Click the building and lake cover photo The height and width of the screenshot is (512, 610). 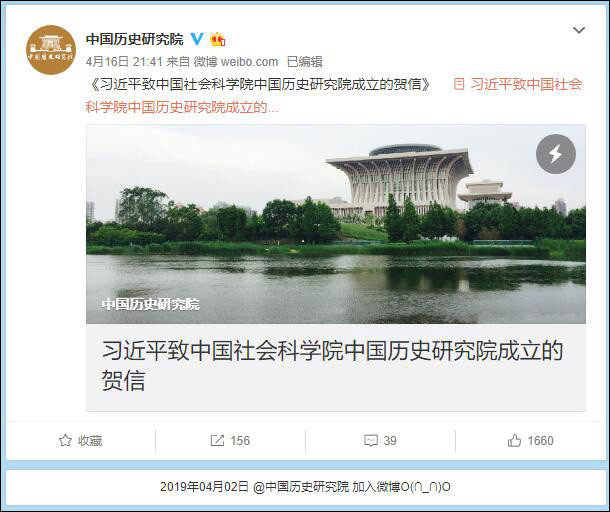(336, 224)
